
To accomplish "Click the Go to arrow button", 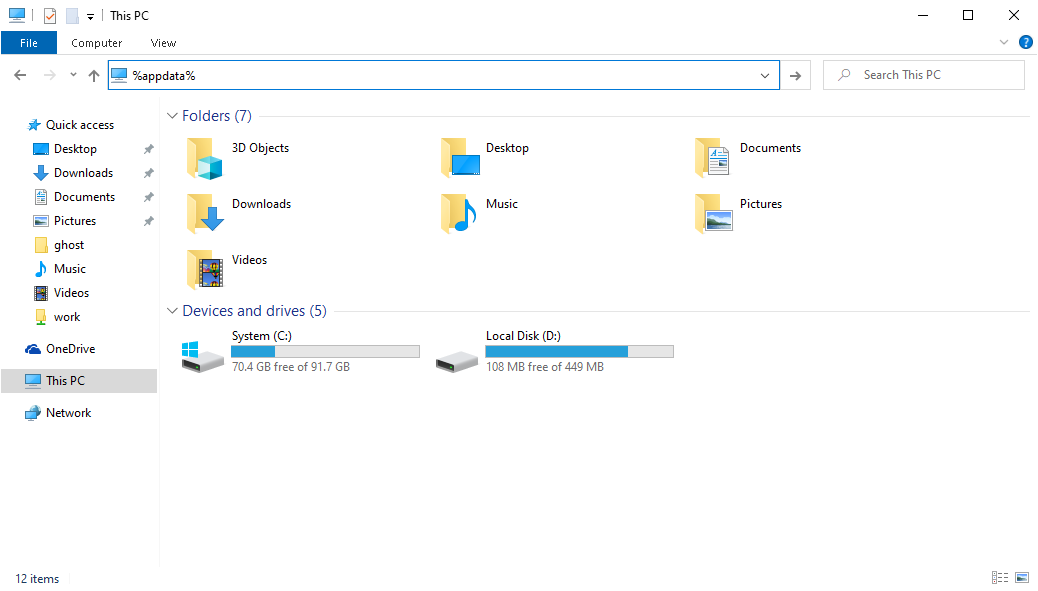I will coord(796,75).
